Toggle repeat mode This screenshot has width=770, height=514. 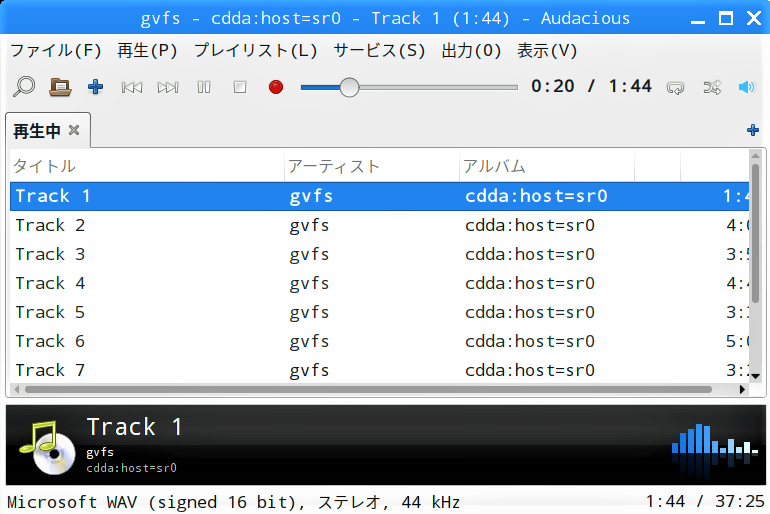click(x=675, y=87)
